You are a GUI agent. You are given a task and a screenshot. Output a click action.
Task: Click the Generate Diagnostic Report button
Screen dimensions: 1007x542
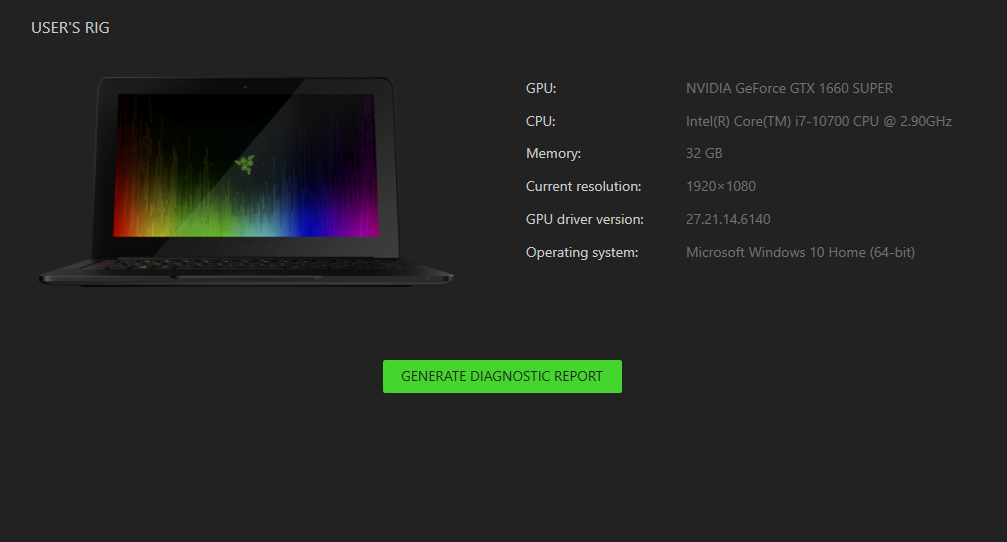point(502,376)
